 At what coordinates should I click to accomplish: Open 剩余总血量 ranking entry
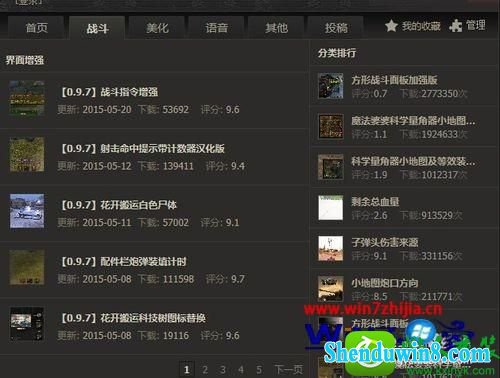[375, 201]
